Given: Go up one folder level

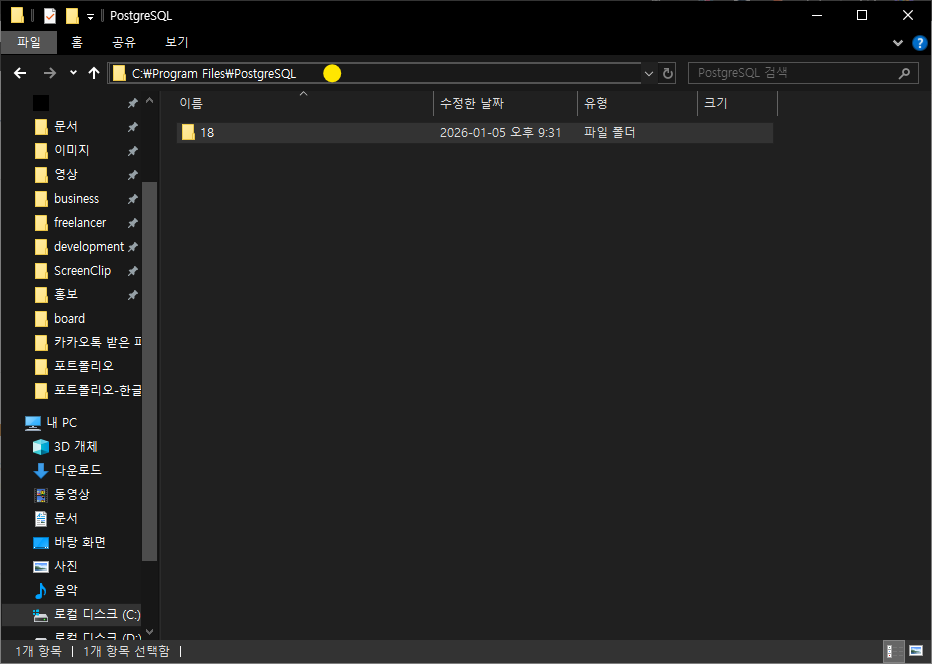Looking at the screenshot, I should [94, 73].
